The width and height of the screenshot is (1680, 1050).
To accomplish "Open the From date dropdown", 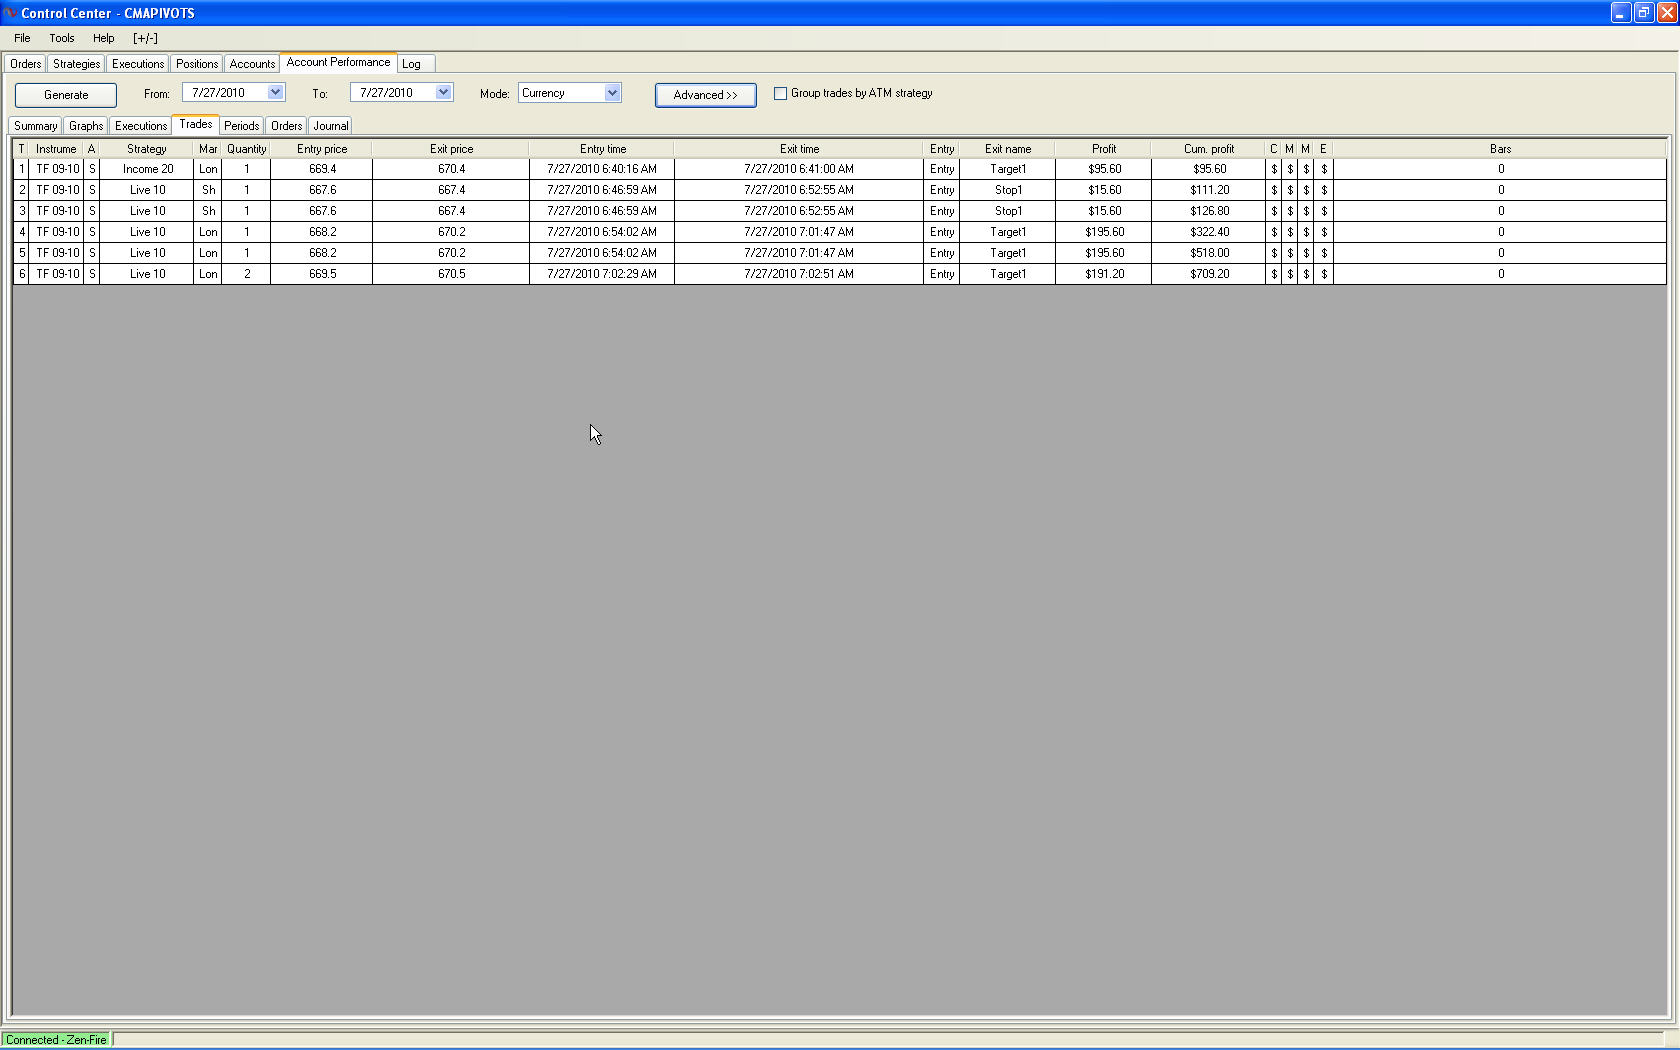I will (275, 92).
